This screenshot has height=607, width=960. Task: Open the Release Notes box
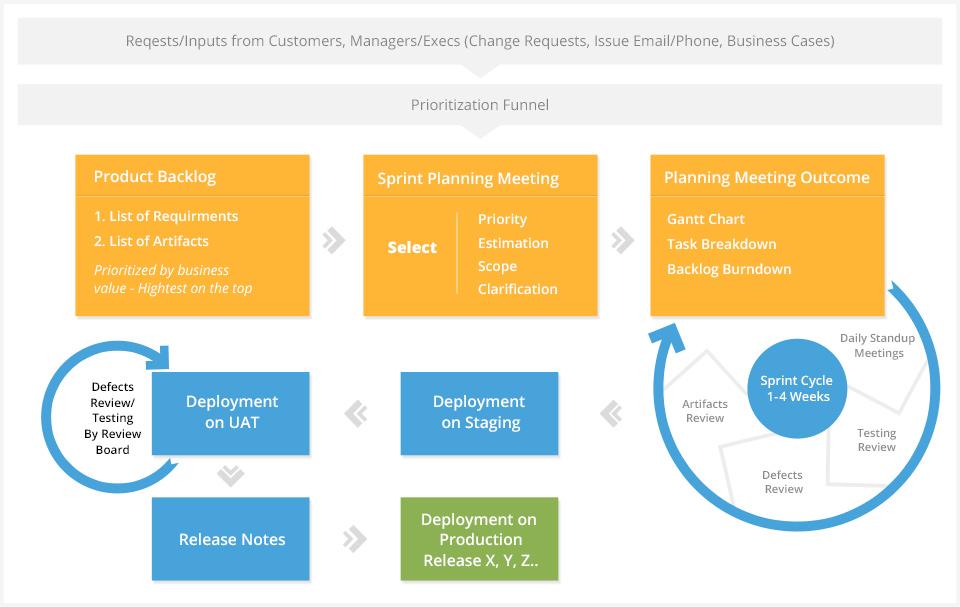tap(231, 539)
